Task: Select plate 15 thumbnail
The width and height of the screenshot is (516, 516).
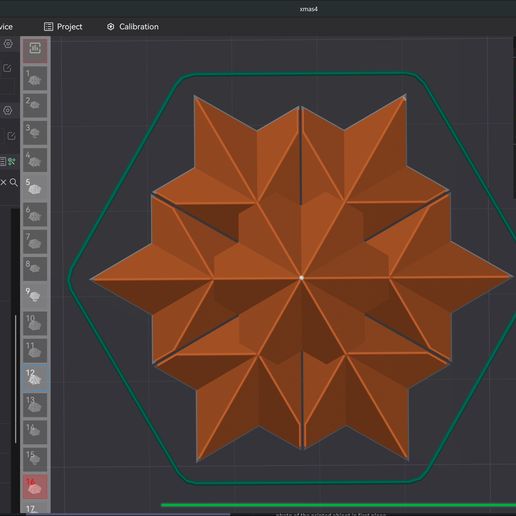Action: [x=35, y=459]
